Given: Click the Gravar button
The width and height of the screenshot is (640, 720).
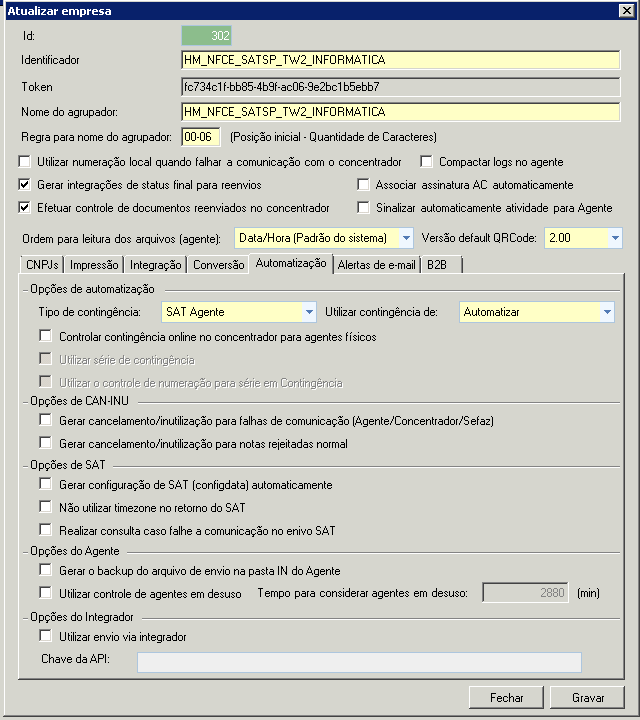Looking at the screenshot, I should 587,697.
